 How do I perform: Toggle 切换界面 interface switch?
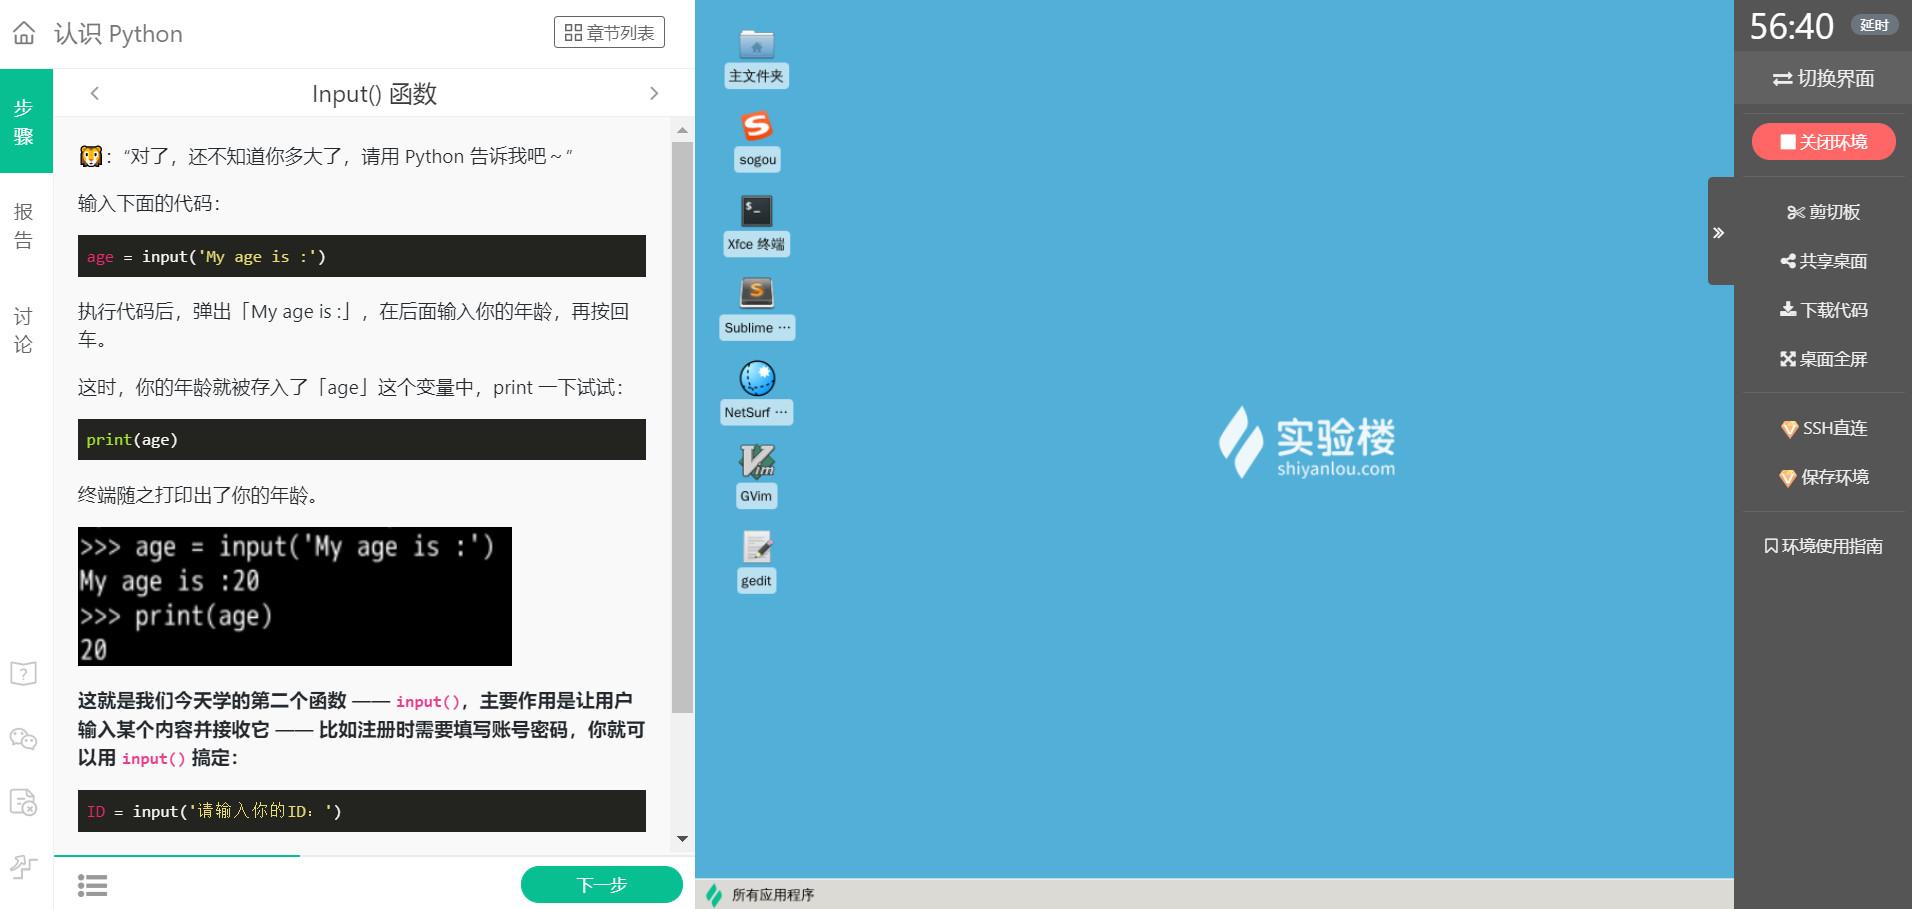[x=1823, y=79]
